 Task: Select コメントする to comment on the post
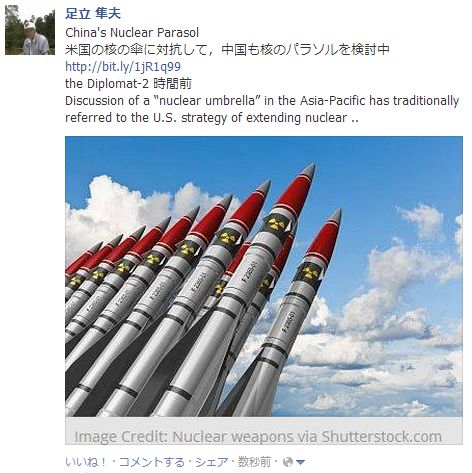(x=152, y=462)
